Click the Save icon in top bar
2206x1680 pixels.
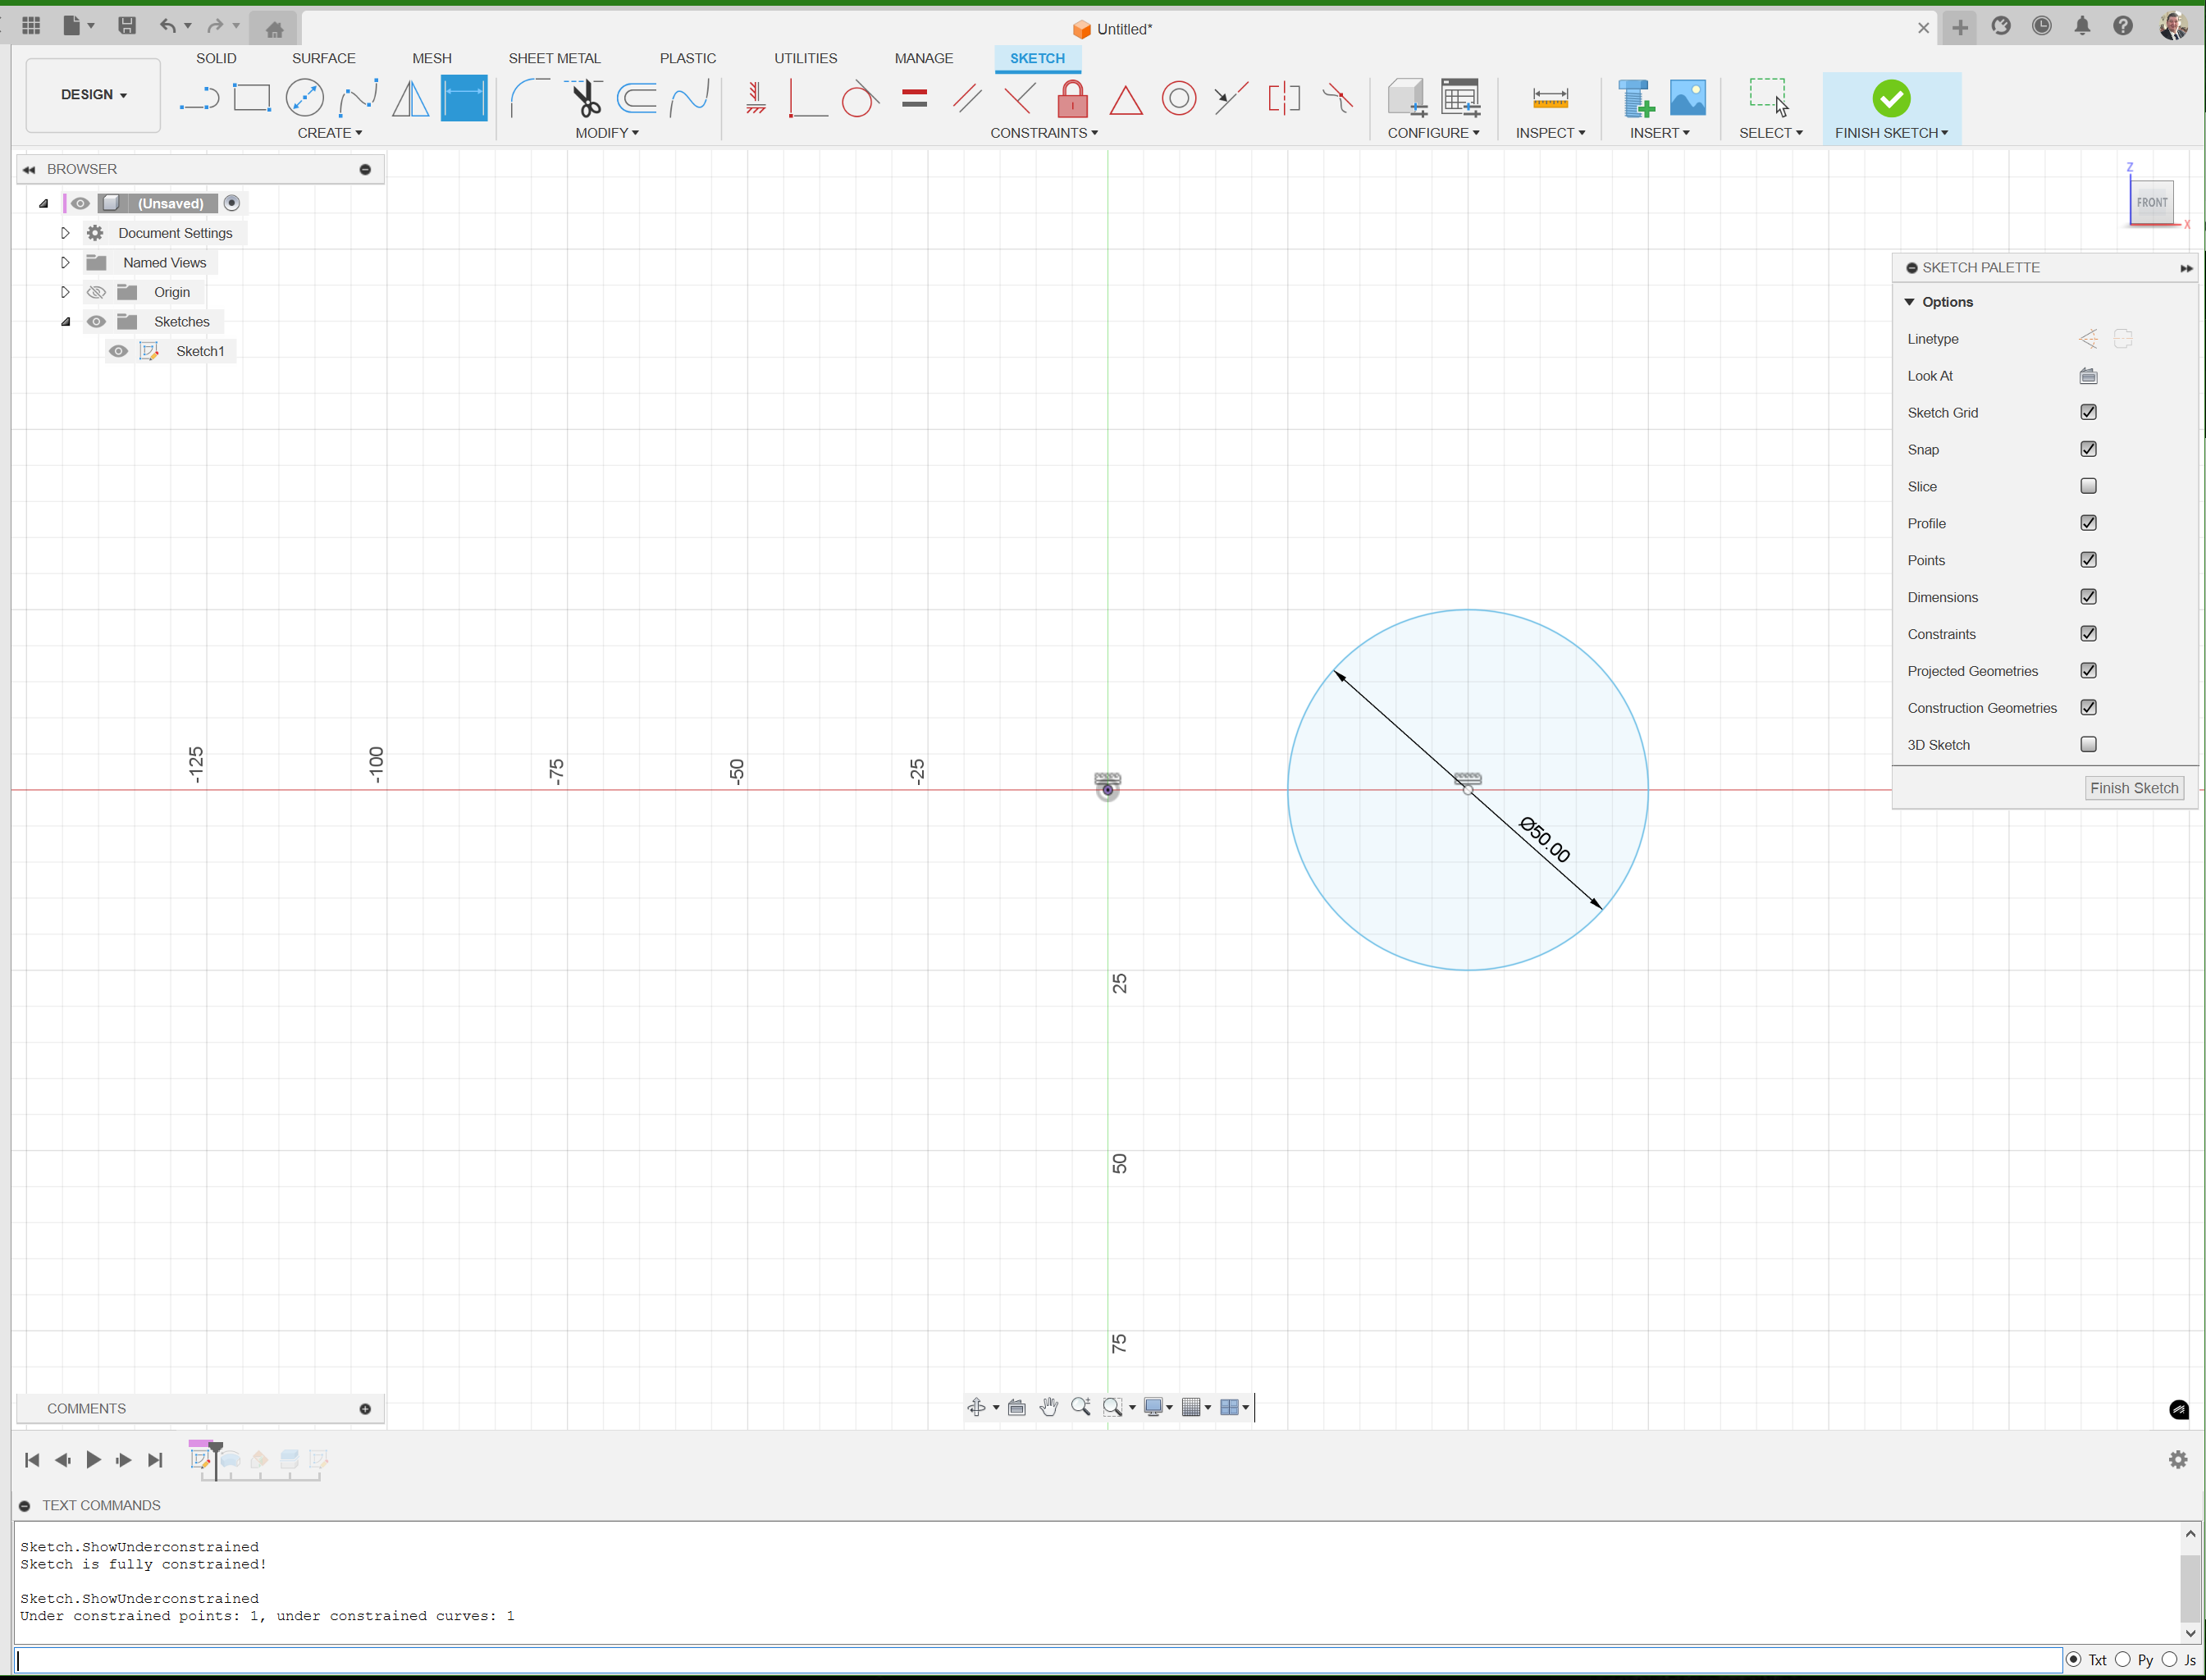click(126, 26)
